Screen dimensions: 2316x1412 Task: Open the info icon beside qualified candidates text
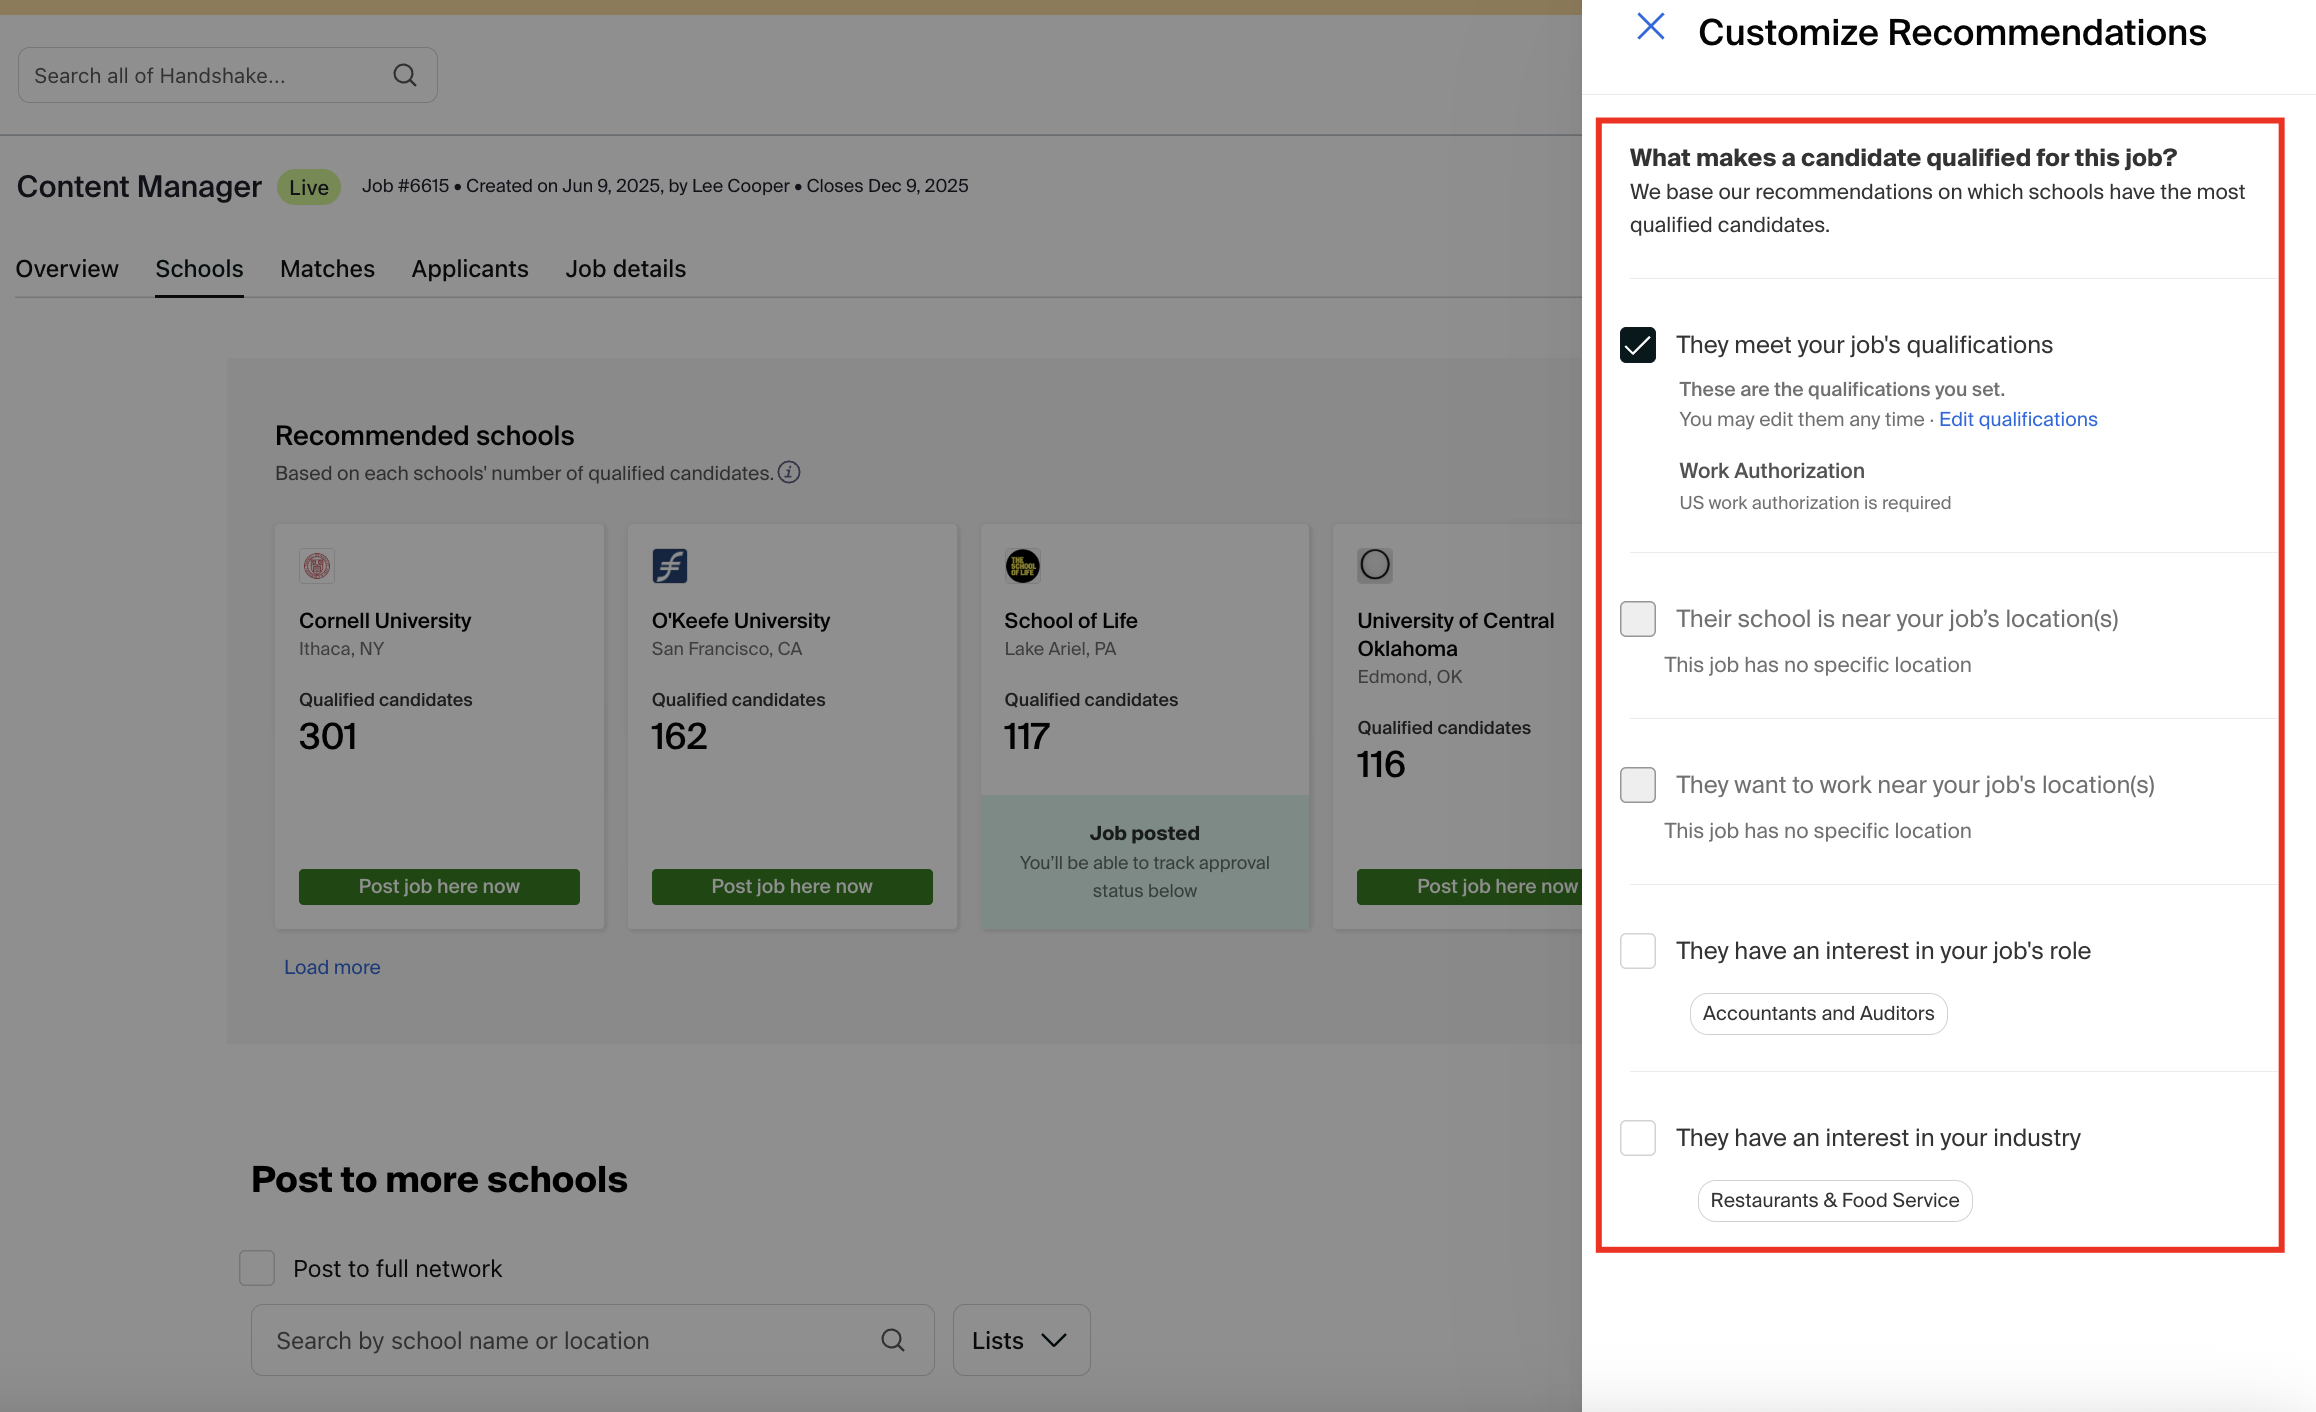click(789, 472)
